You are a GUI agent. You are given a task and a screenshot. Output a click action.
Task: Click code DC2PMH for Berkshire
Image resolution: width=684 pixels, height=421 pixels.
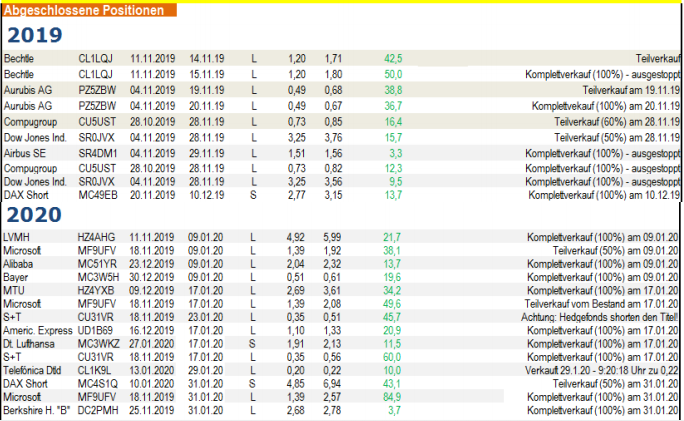click(x=98, y=411)
